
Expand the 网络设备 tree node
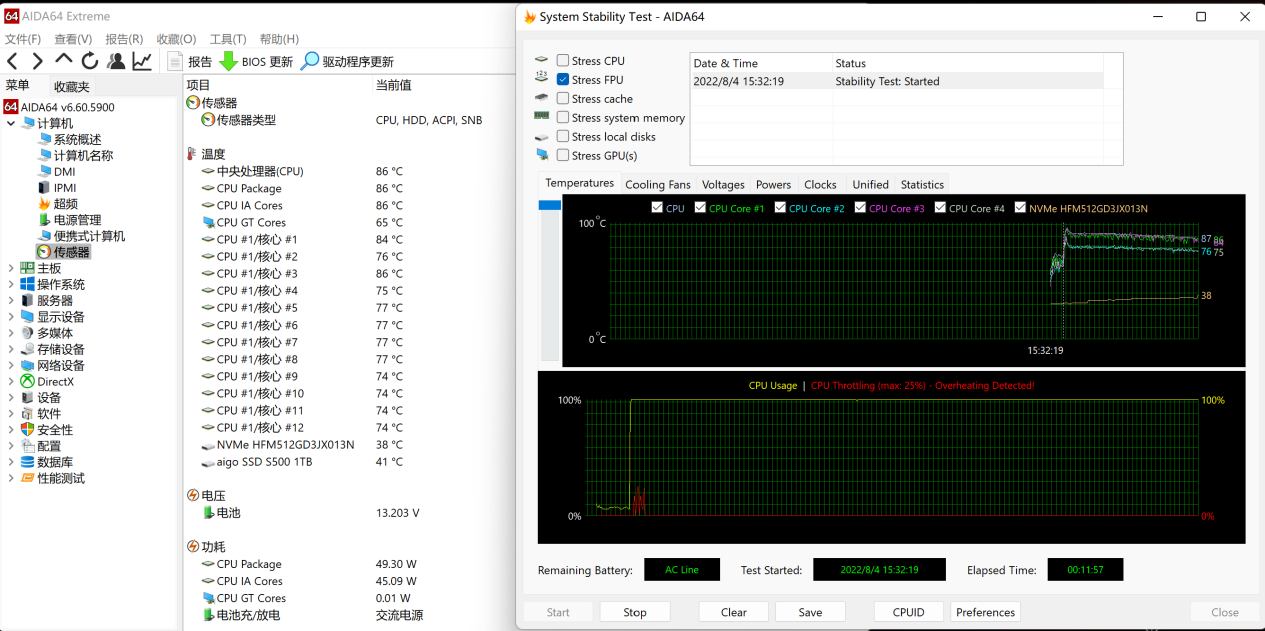pyautogui.click(x=11, y=365)
